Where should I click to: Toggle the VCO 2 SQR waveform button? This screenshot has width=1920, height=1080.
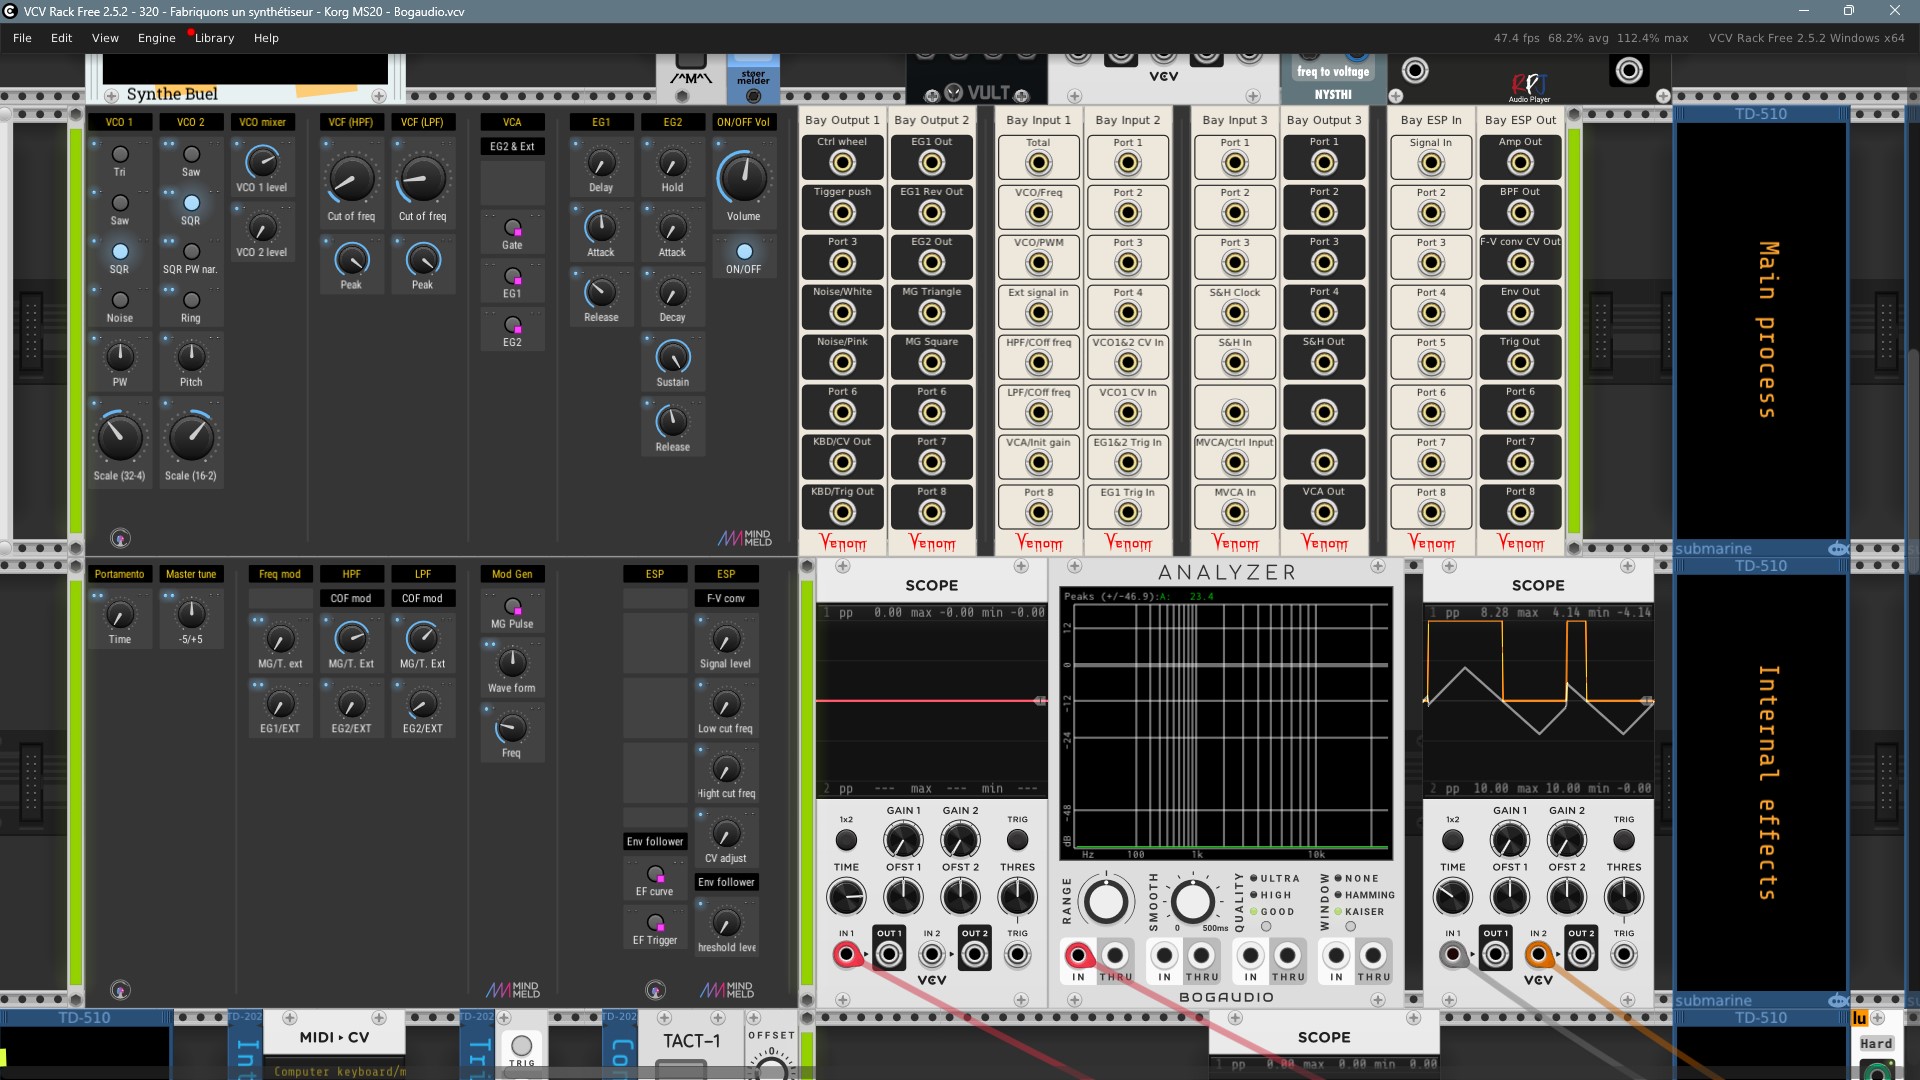[x=191, y=203]
